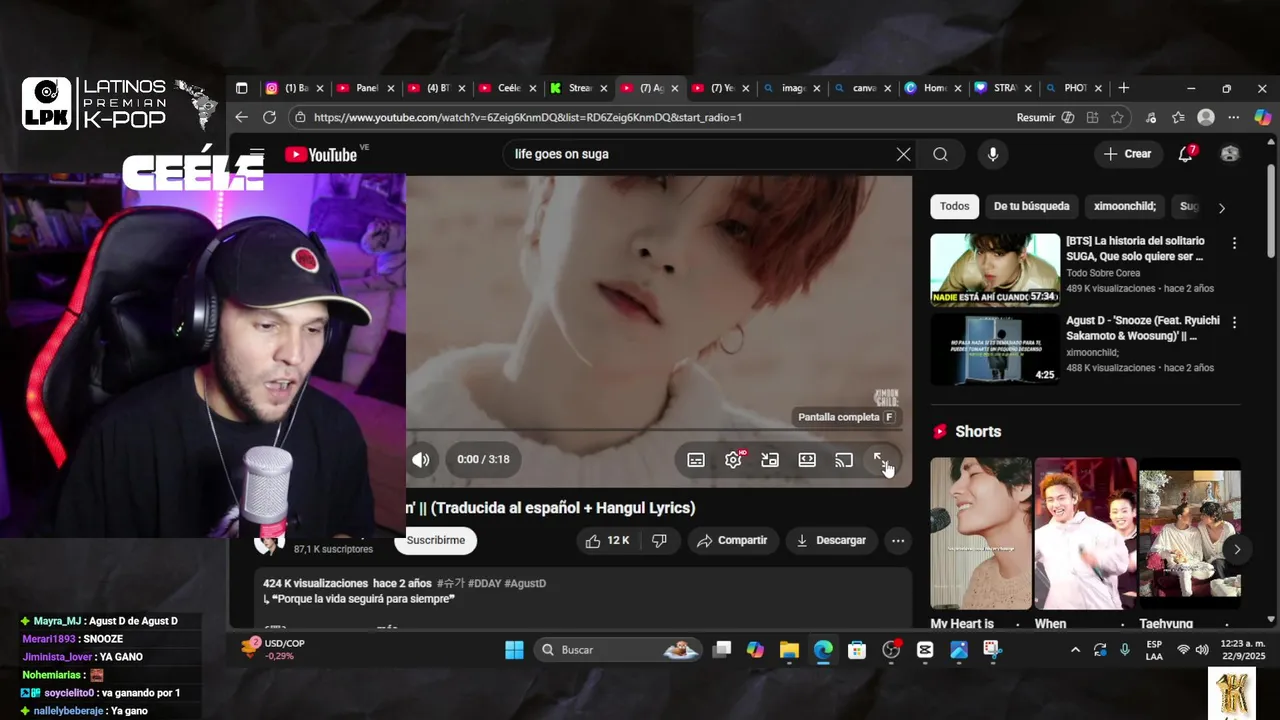Open the My Heart is short
This screenshot has width=1280, height=720.
981,534
